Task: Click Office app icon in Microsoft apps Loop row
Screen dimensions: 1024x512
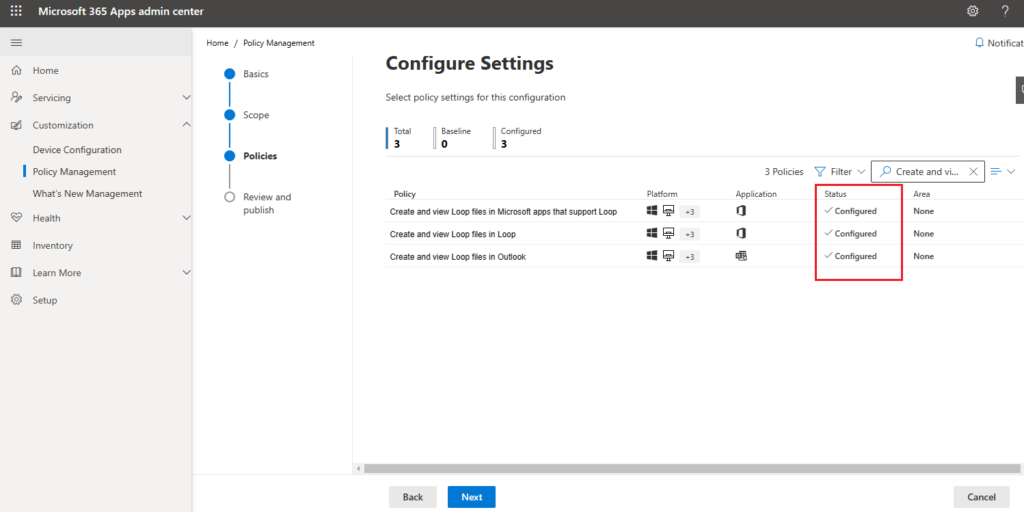Action: tap(741, 211)
